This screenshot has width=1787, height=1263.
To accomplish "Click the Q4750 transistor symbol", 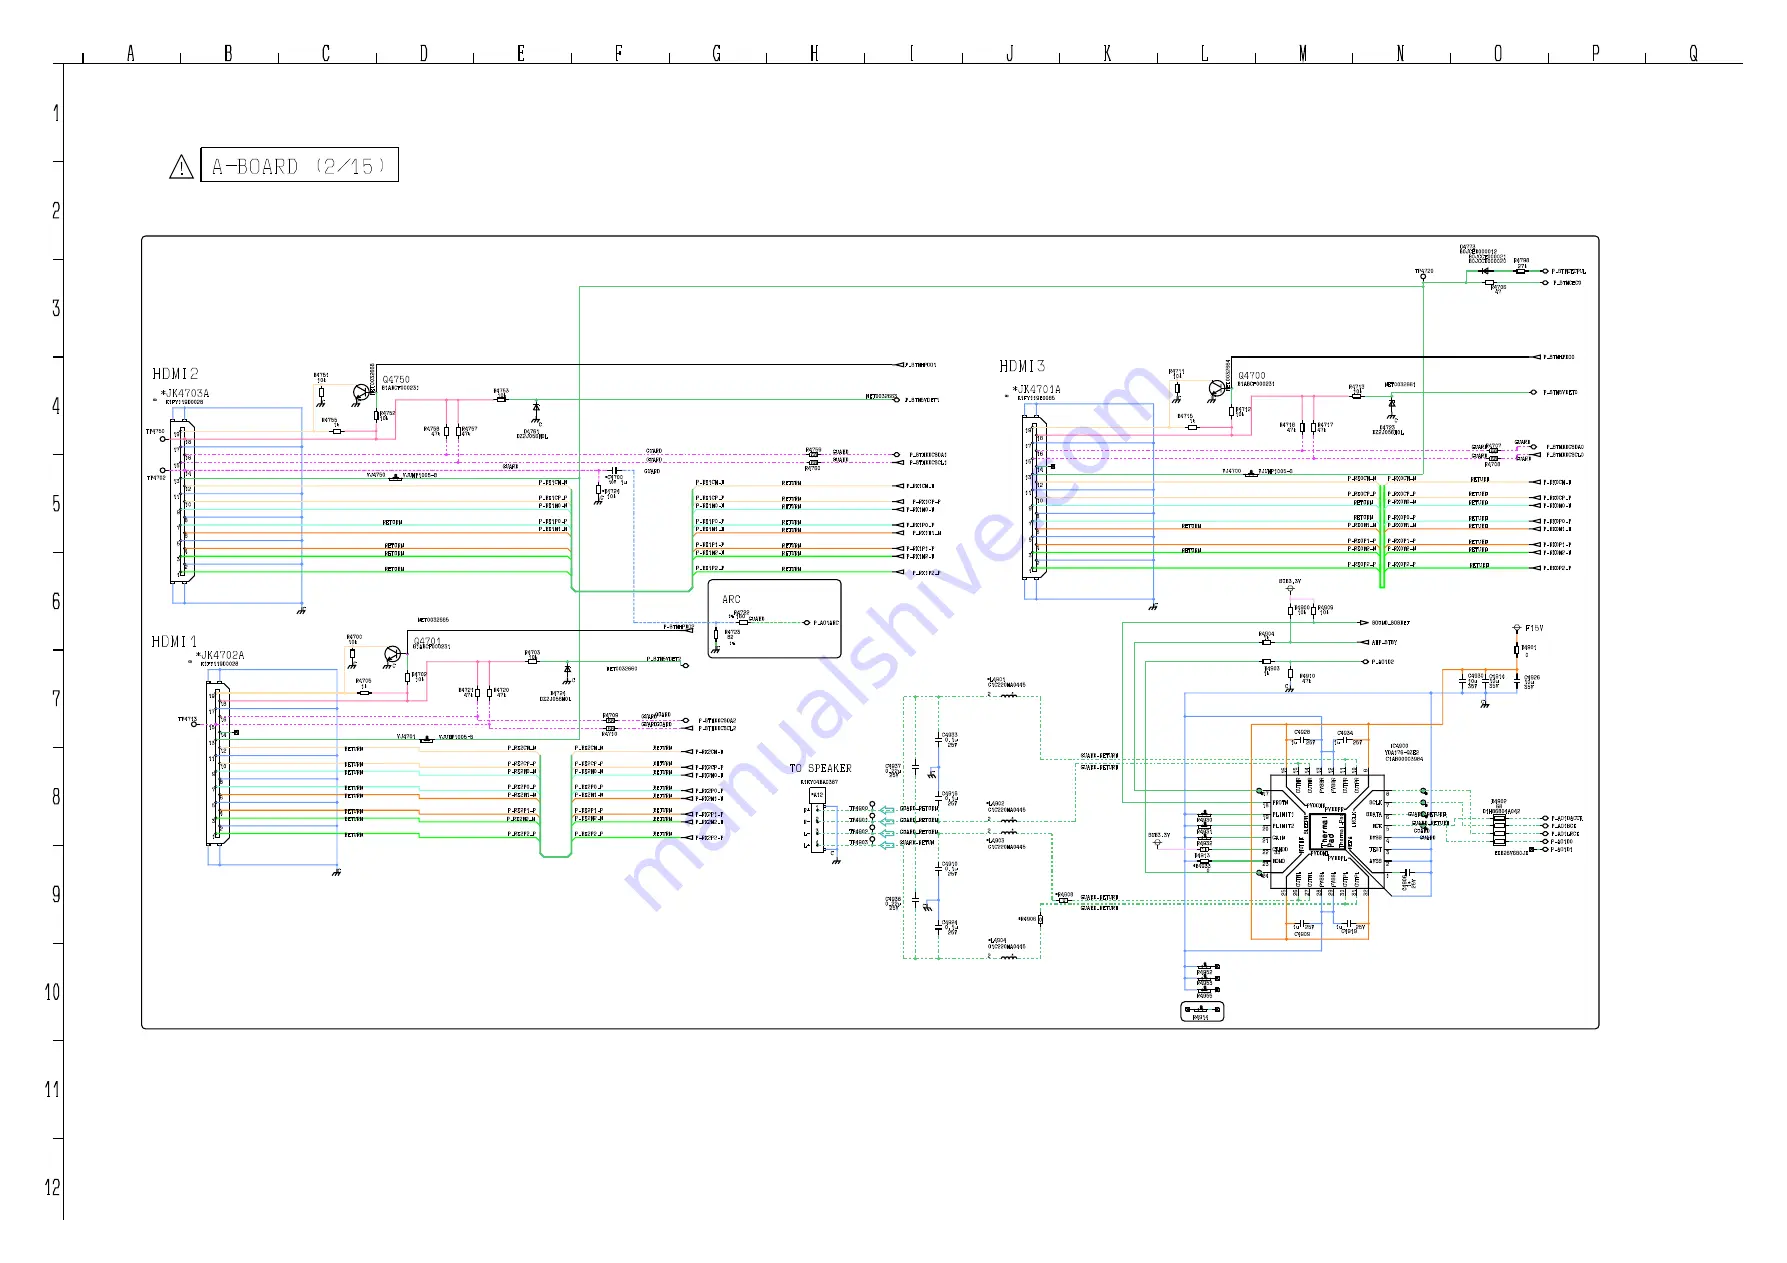I will [x=362, y=391].
